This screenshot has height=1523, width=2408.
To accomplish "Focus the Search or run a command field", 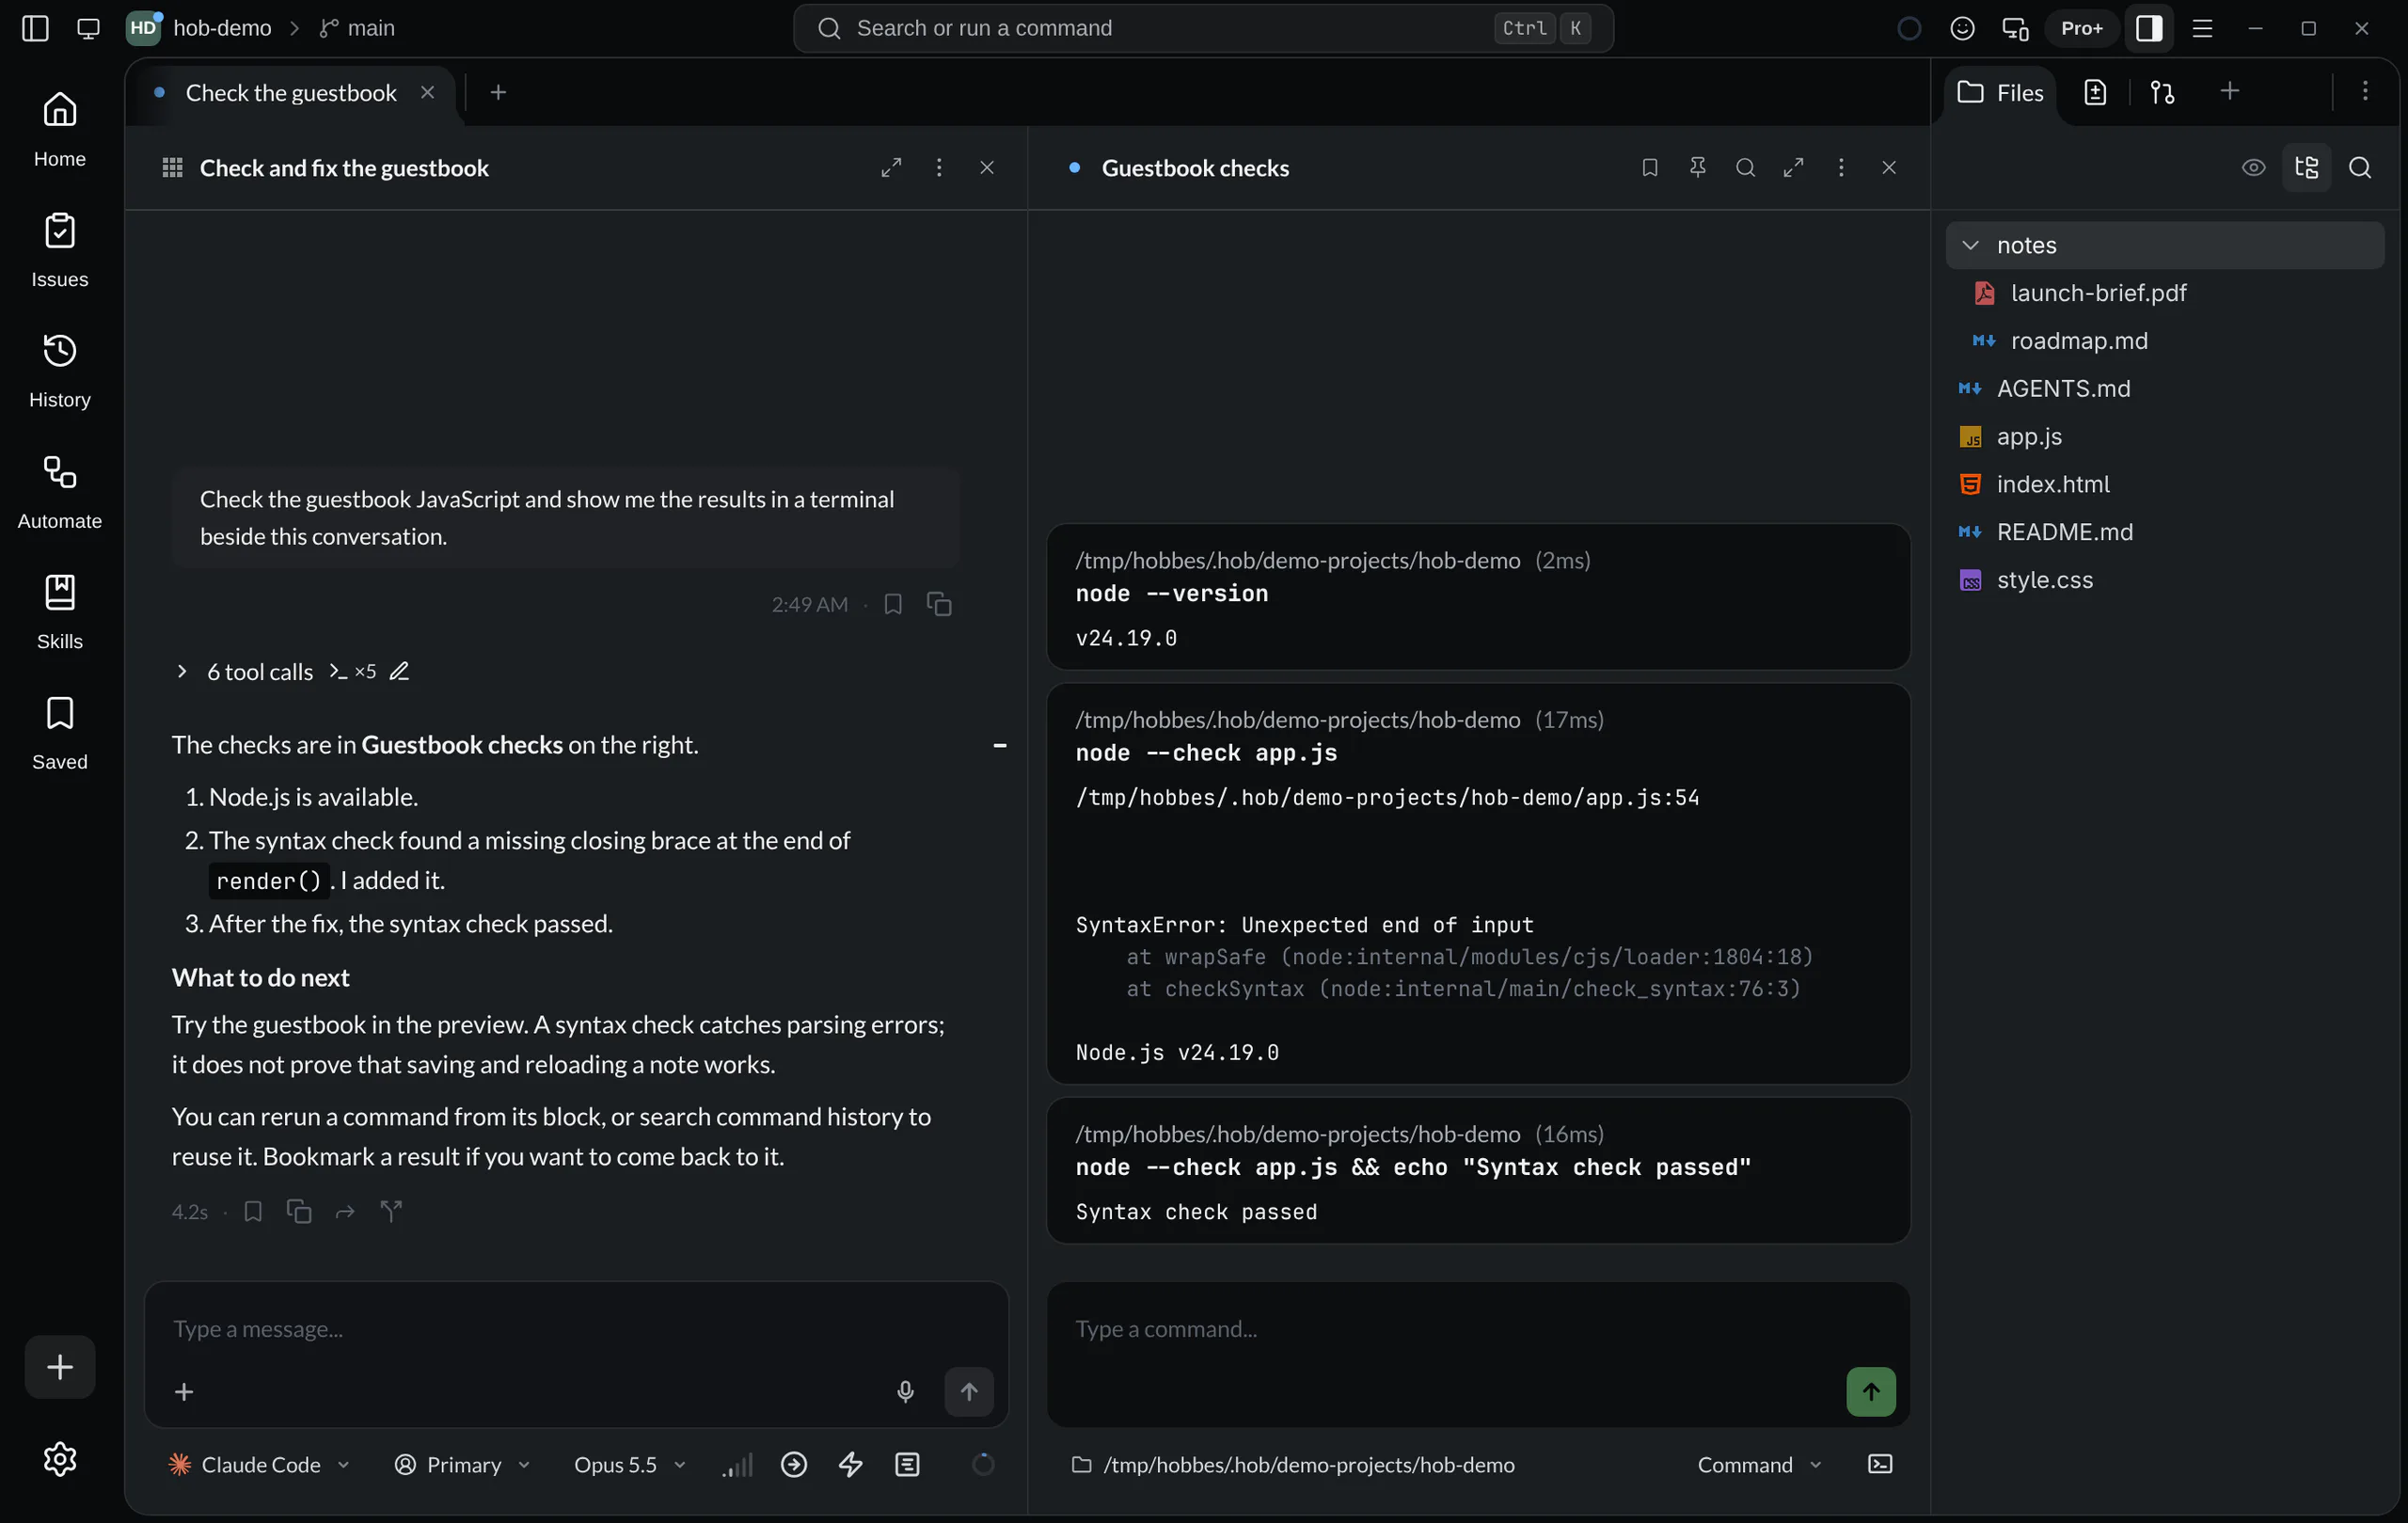I will (x=1202, y=28).
